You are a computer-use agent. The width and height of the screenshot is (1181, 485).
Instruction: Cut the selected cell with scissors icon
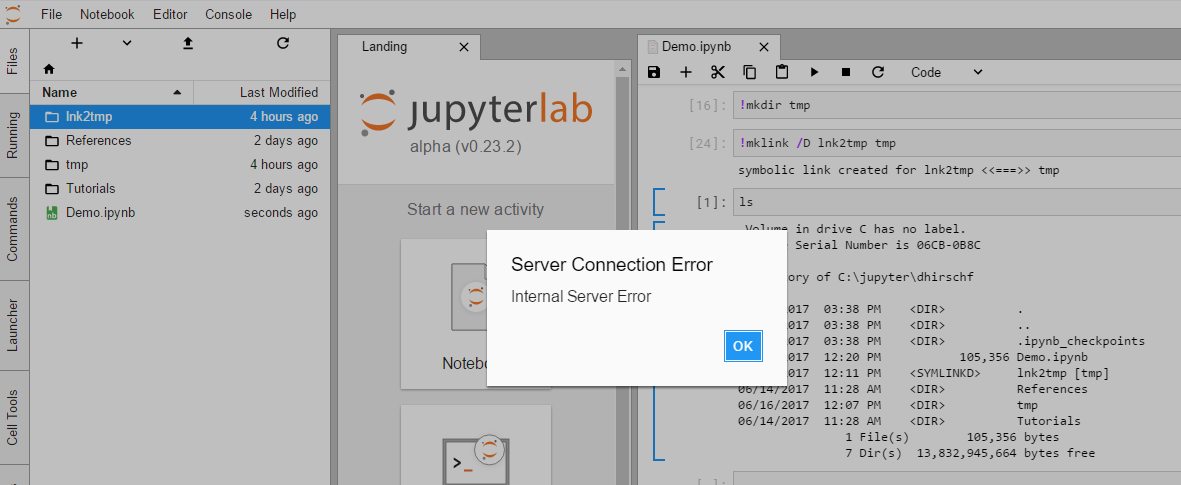[717, 72]
